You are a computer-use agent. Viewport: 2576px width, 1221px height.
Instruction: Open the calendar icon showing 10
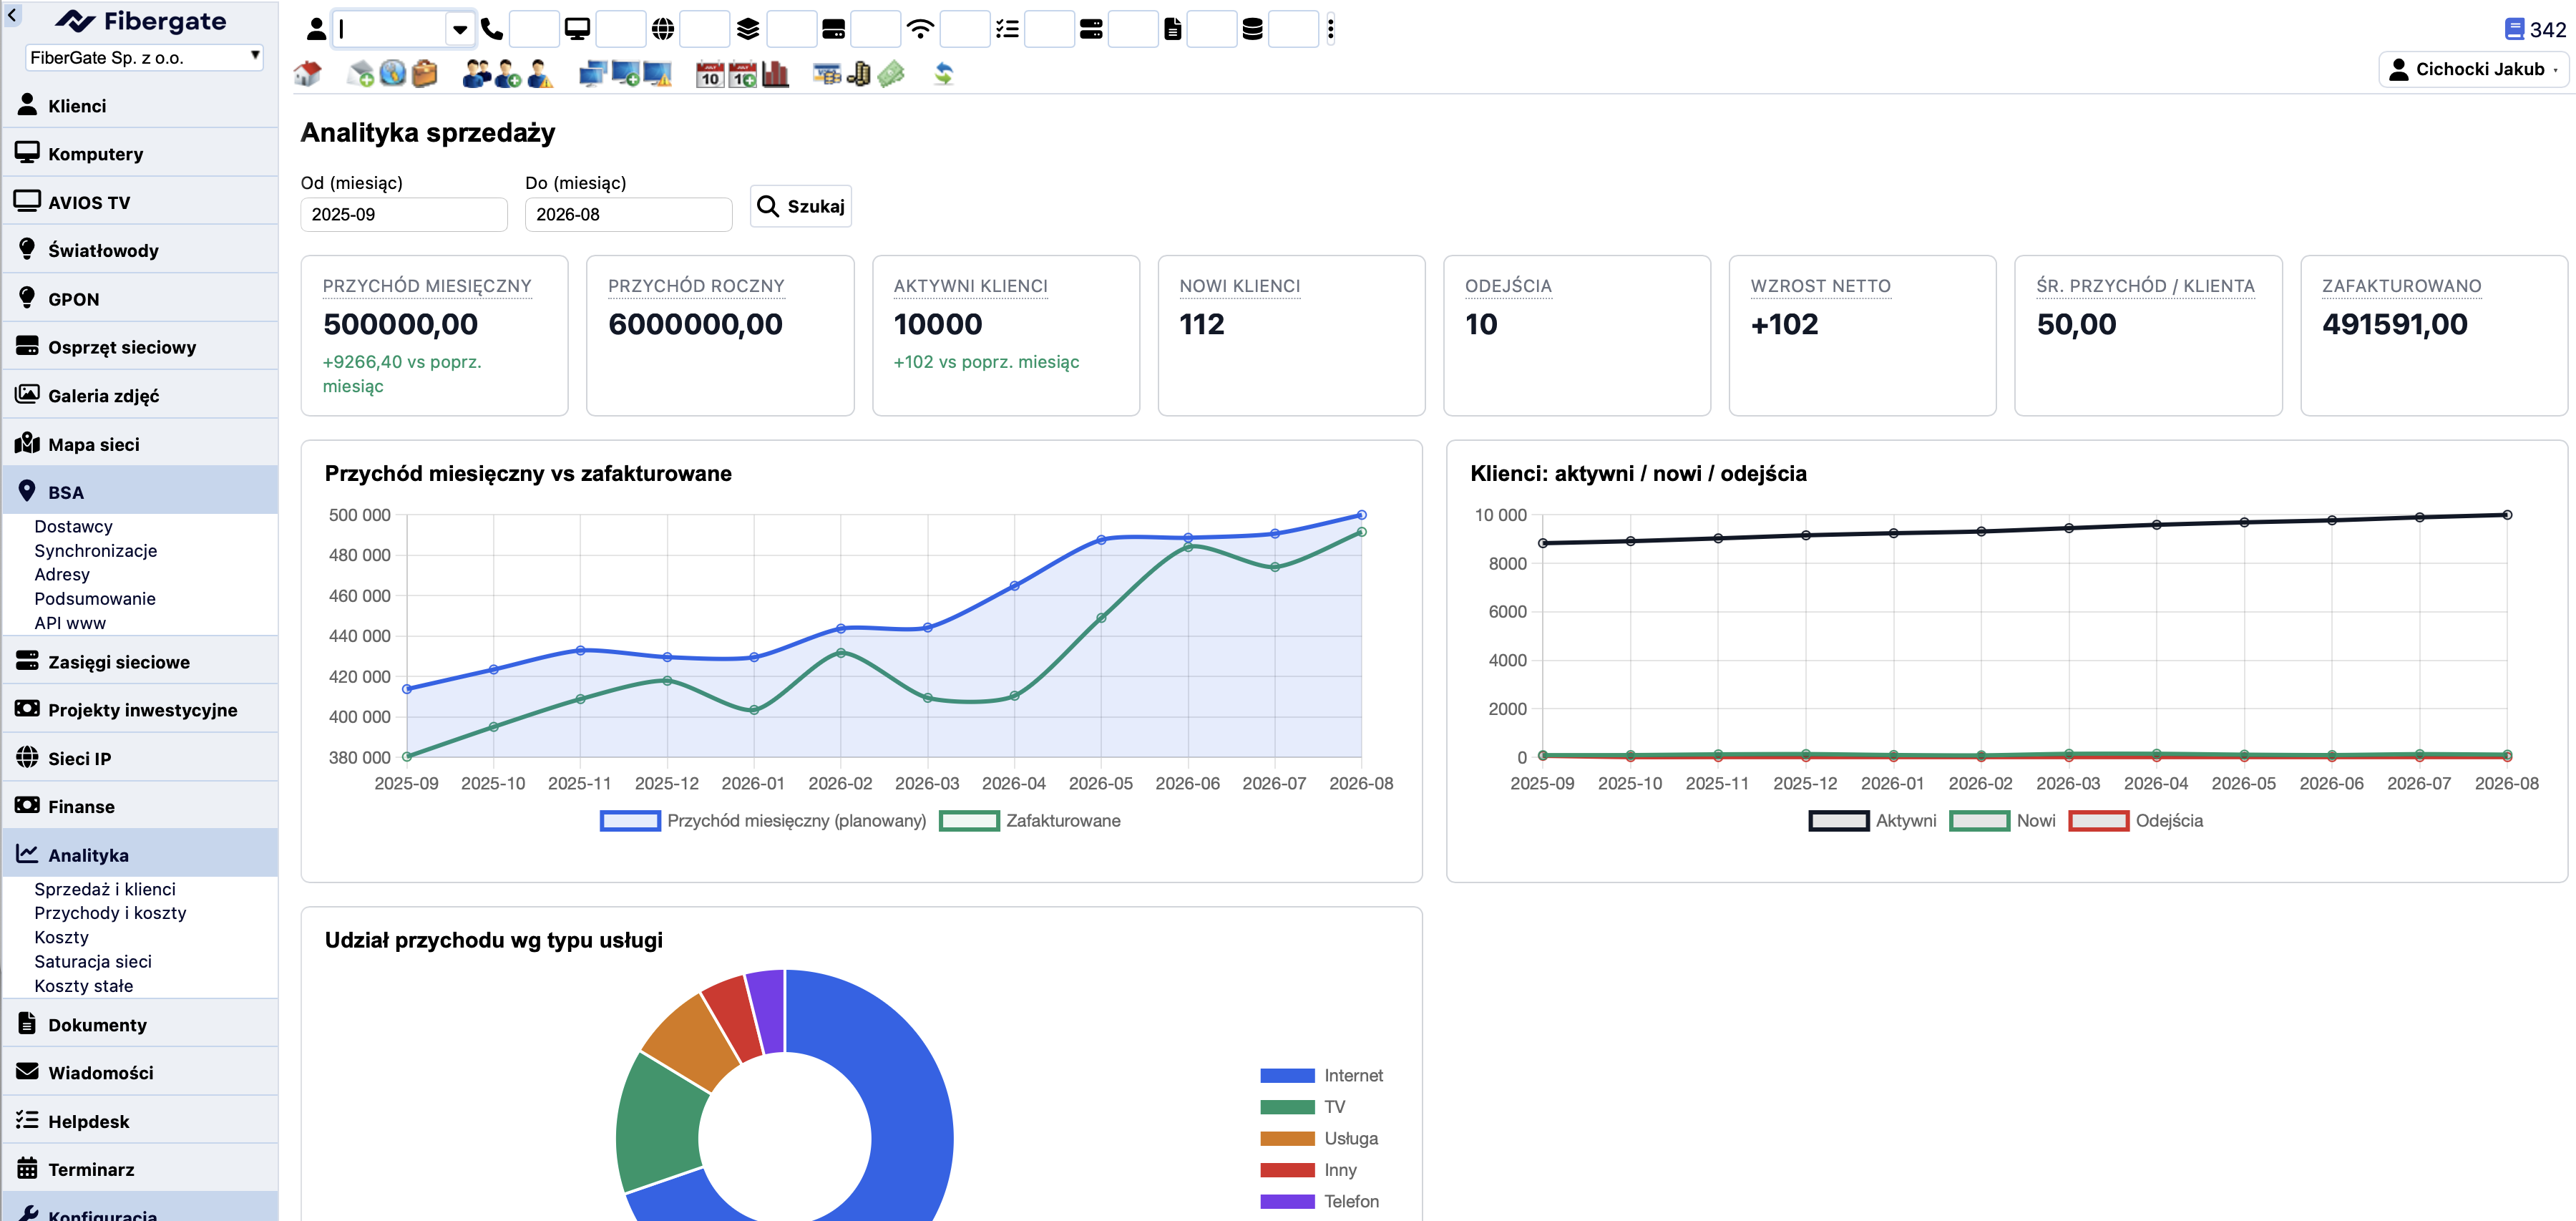(710, 74)
